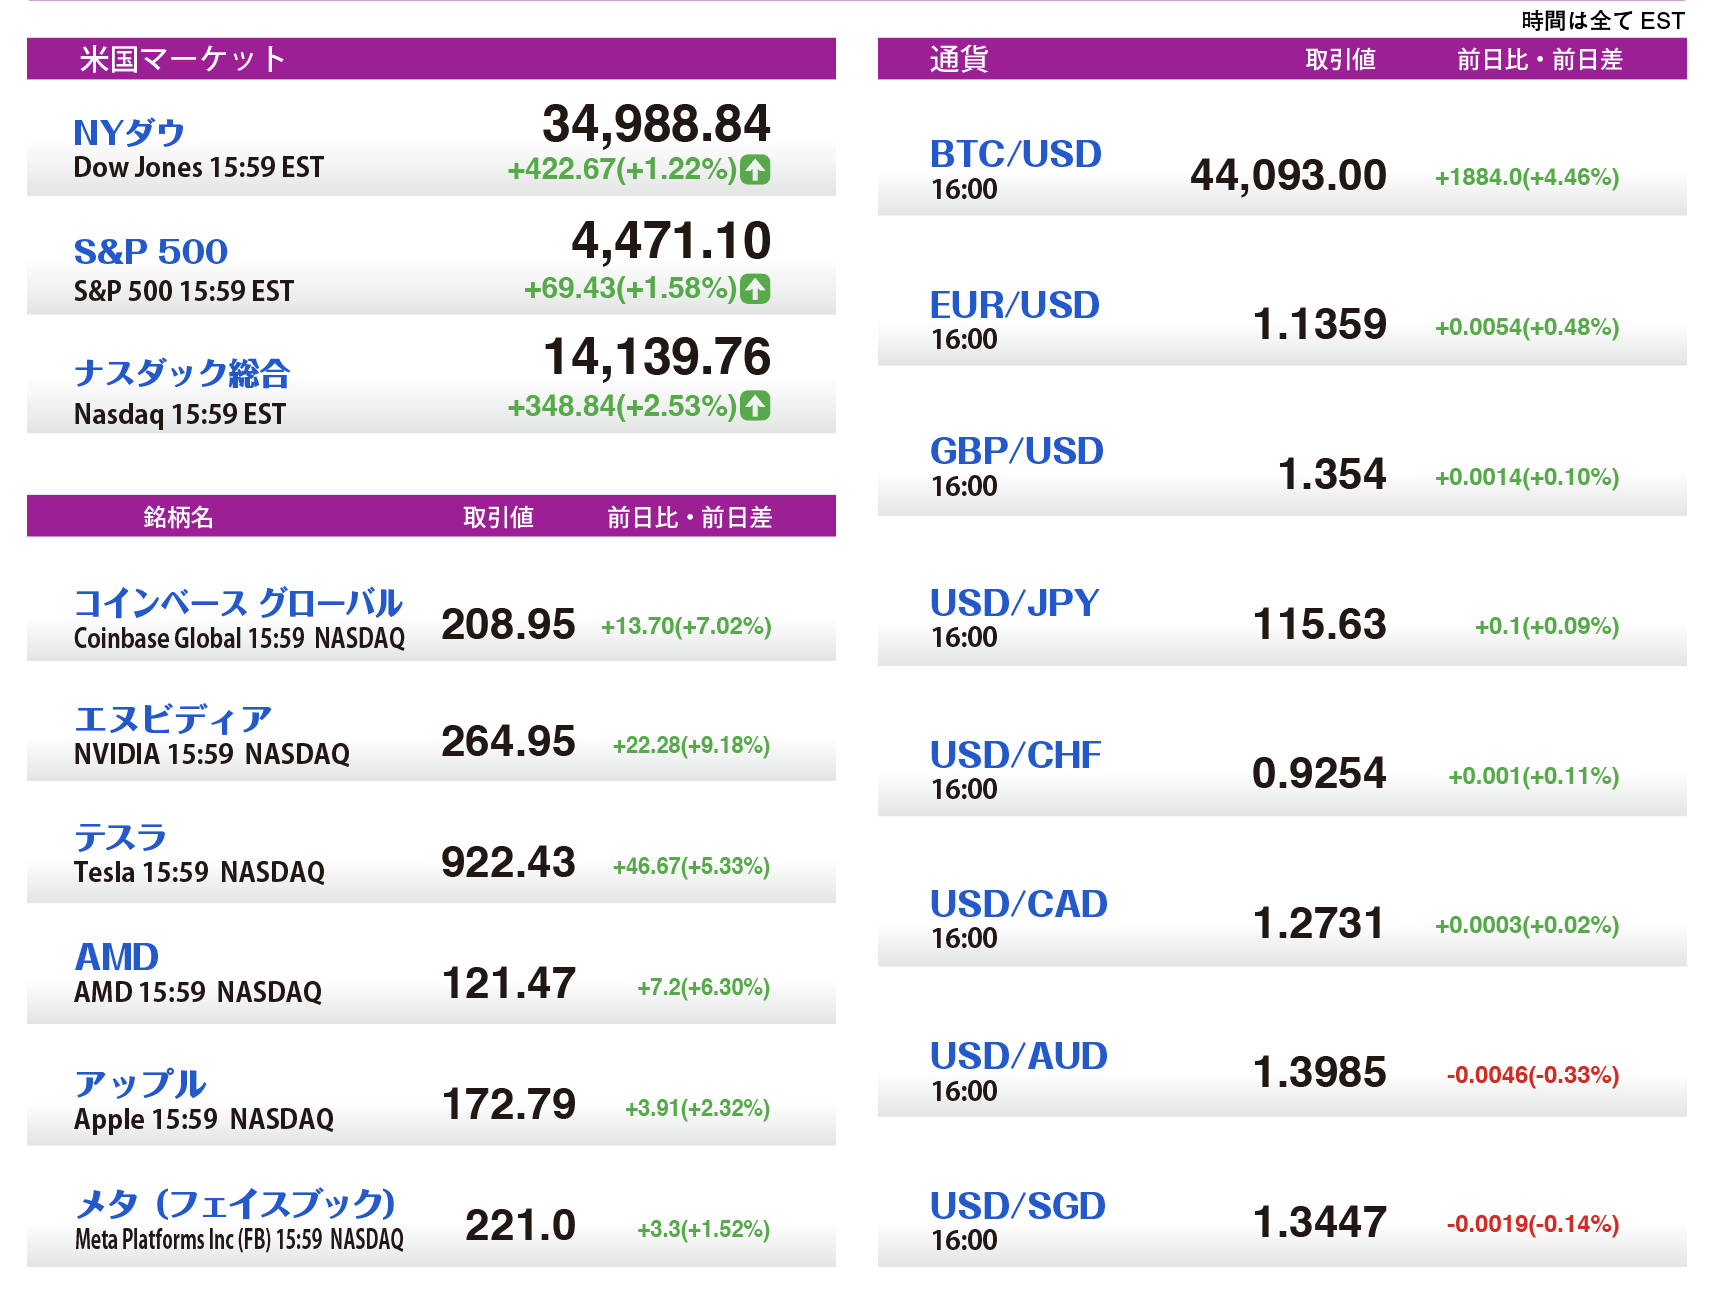Screen dimensions: 1712x1290
Task: Click the 米国マーケット section header
Action: coord(183,59)
